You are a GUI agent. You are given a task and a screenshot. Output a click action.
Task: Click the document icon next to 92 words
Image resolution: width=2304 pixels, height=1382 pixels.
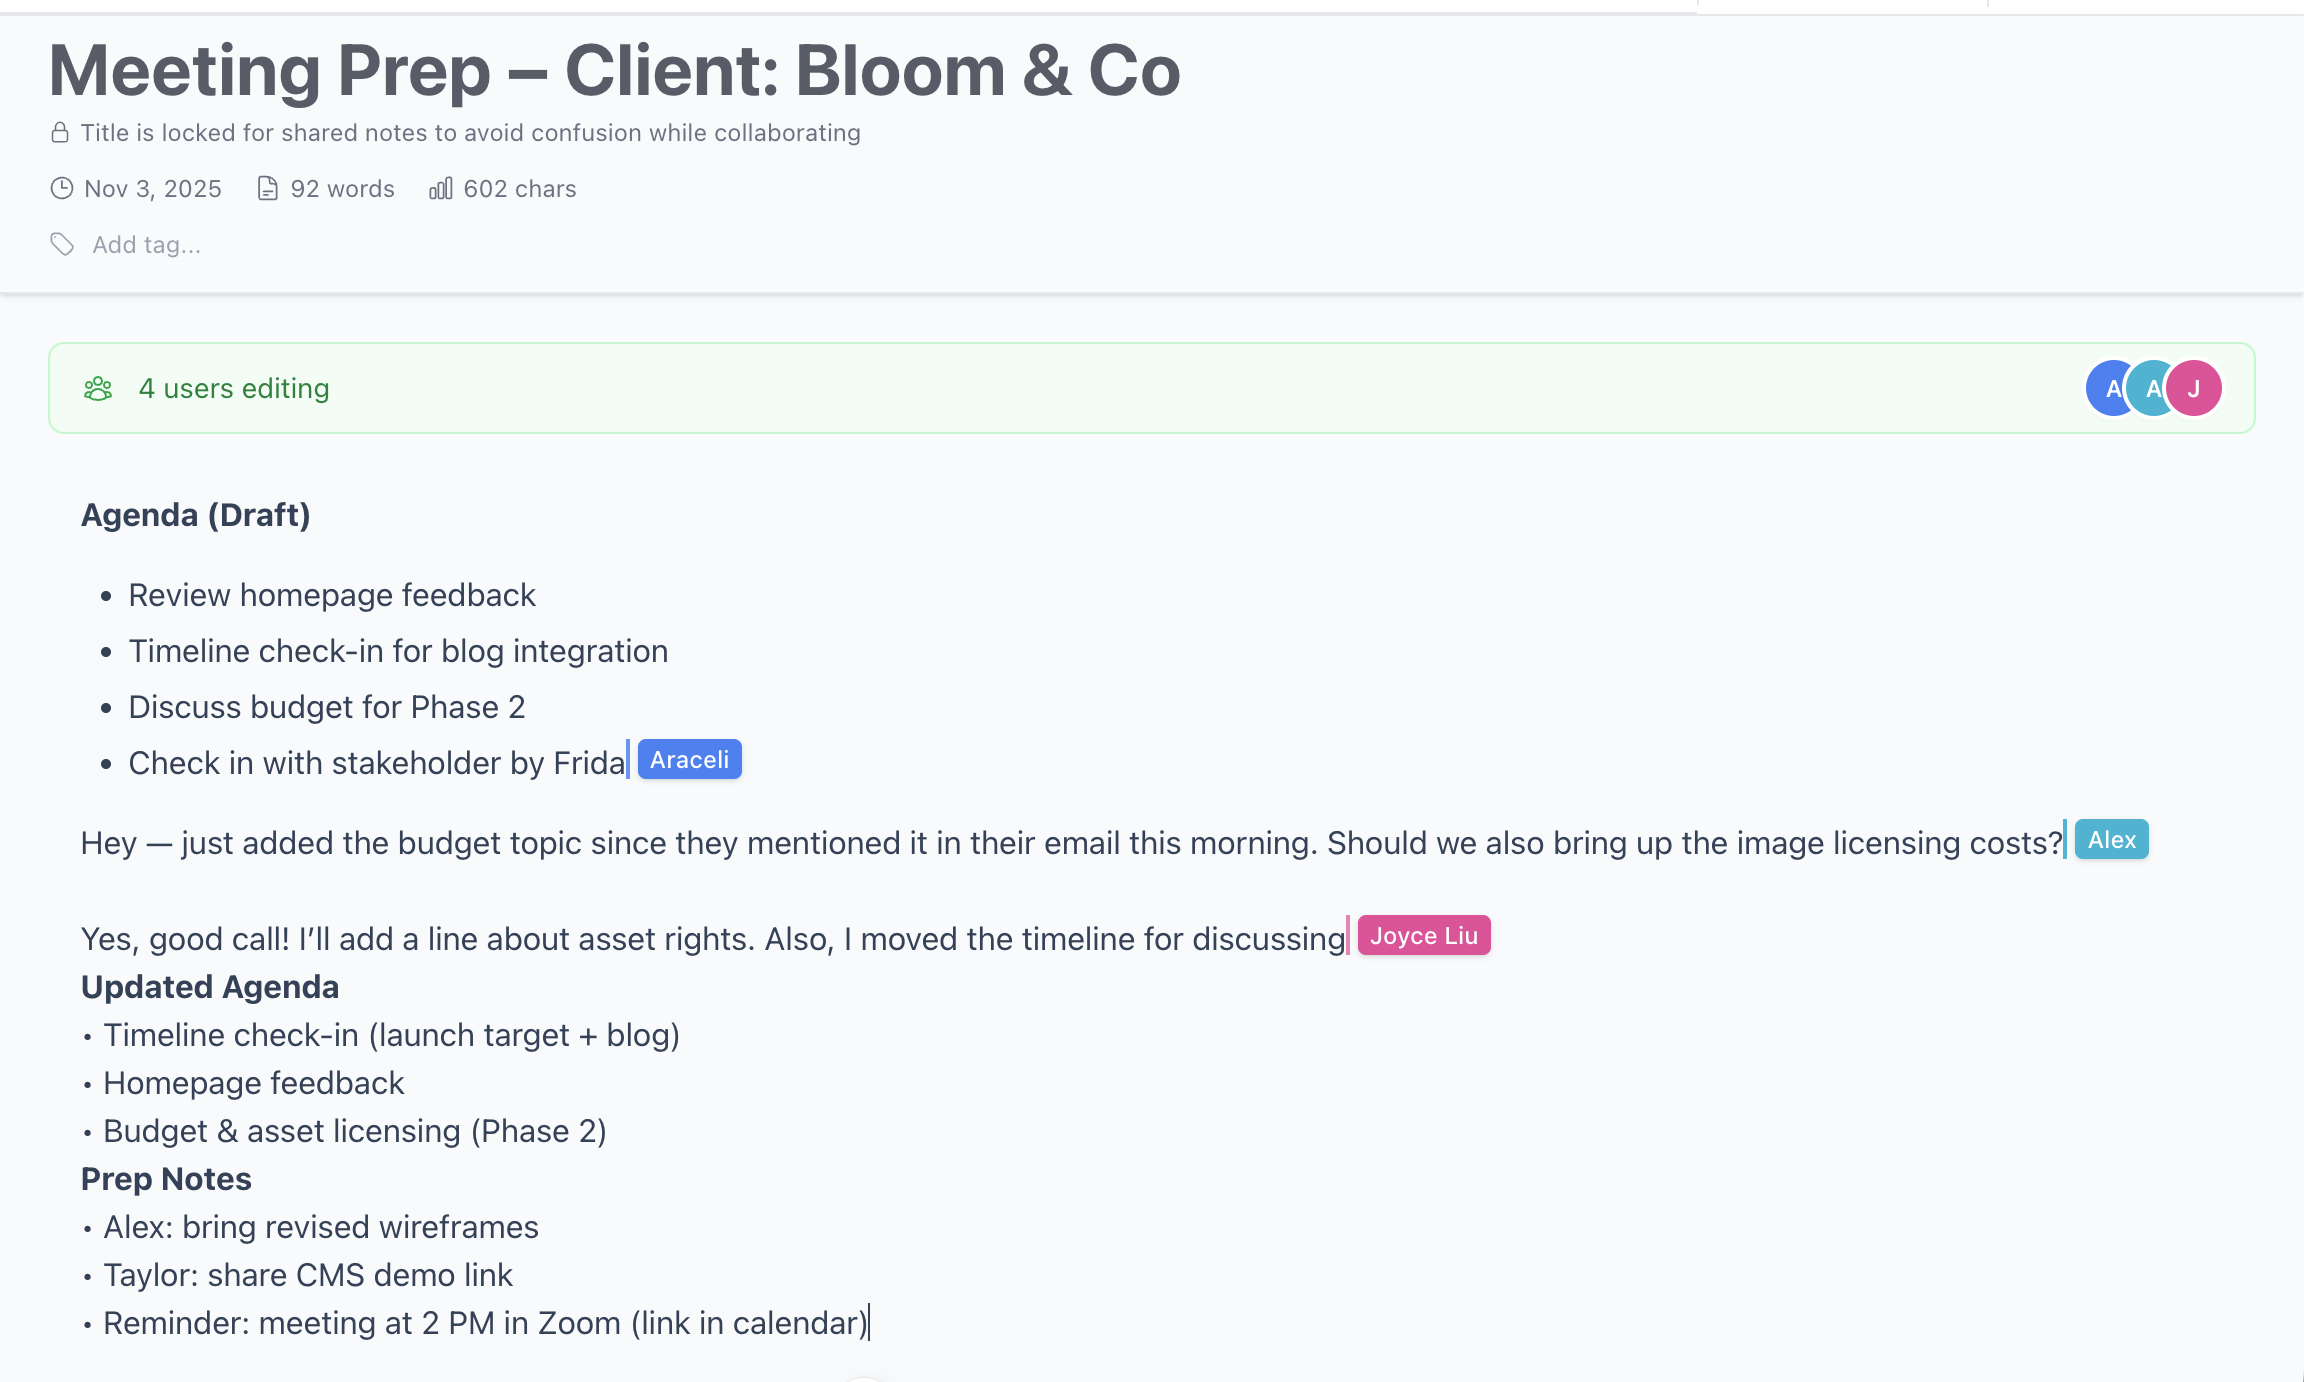coord(267,188)
